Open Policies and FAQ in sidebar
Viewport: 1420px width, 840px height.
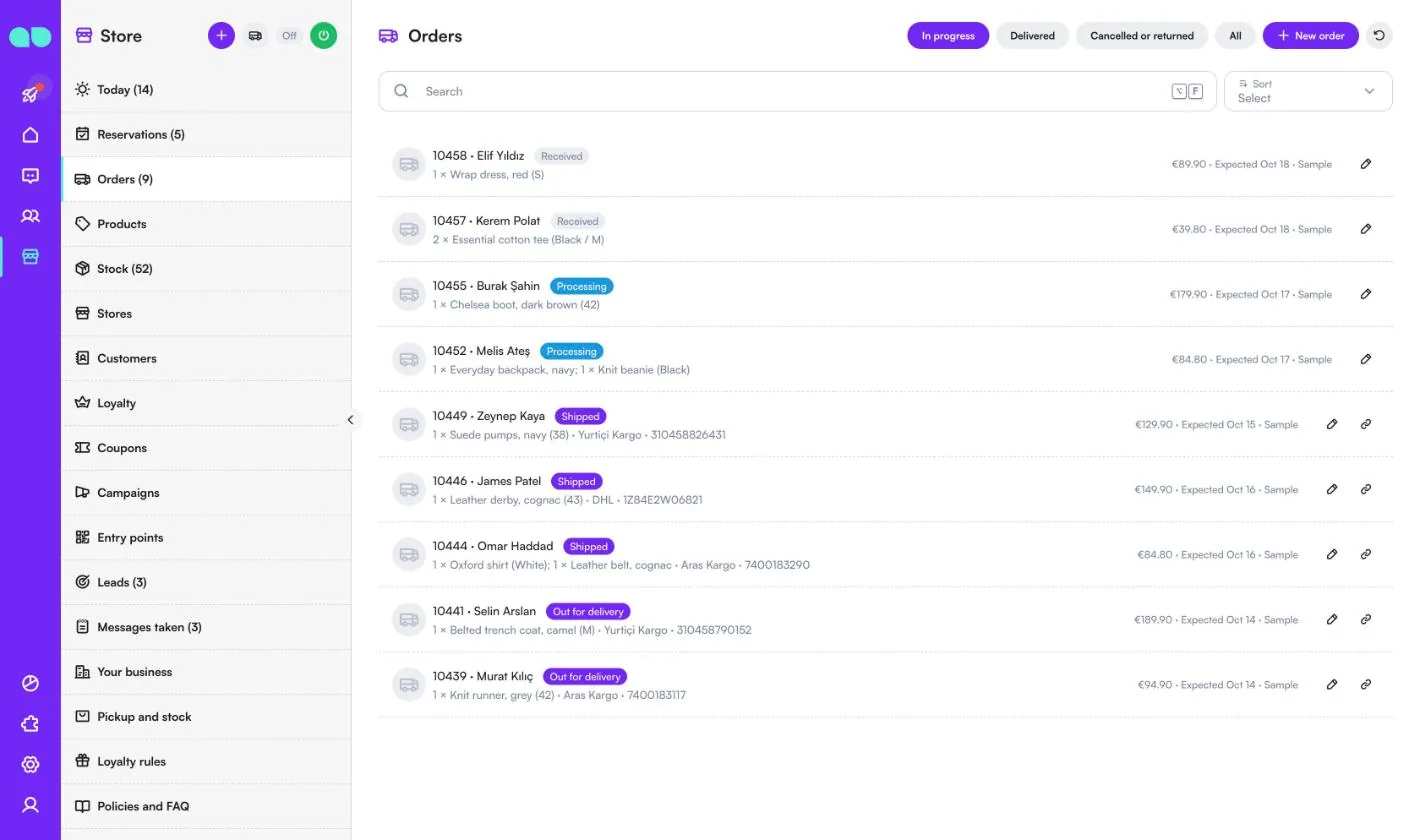[206, 806]
